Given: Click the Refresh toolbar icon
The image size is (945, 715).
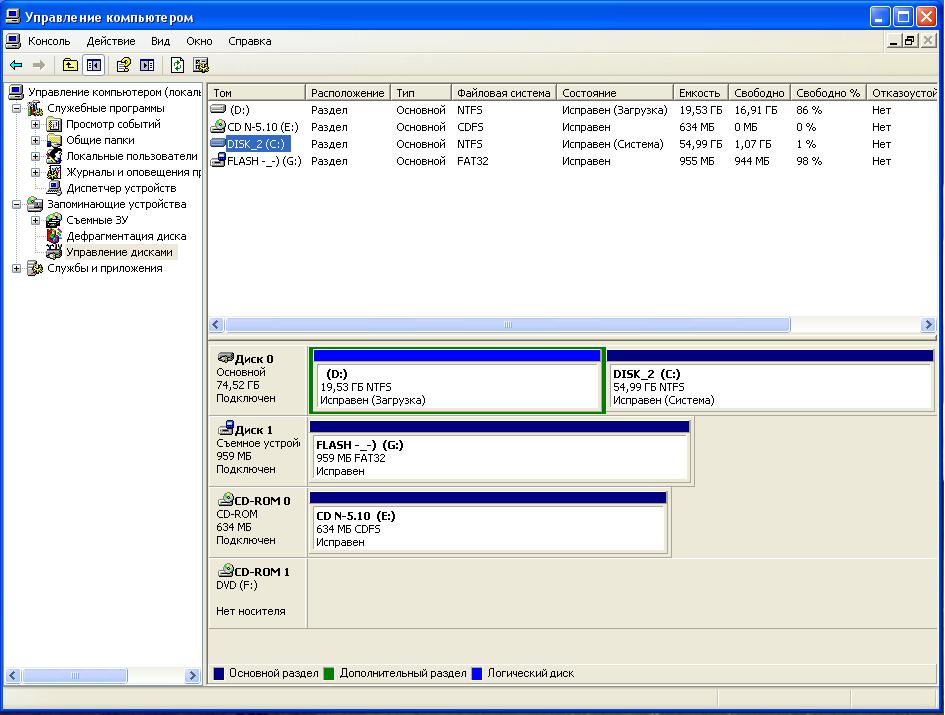Looking at the screenshot, I should coord(177,65).
